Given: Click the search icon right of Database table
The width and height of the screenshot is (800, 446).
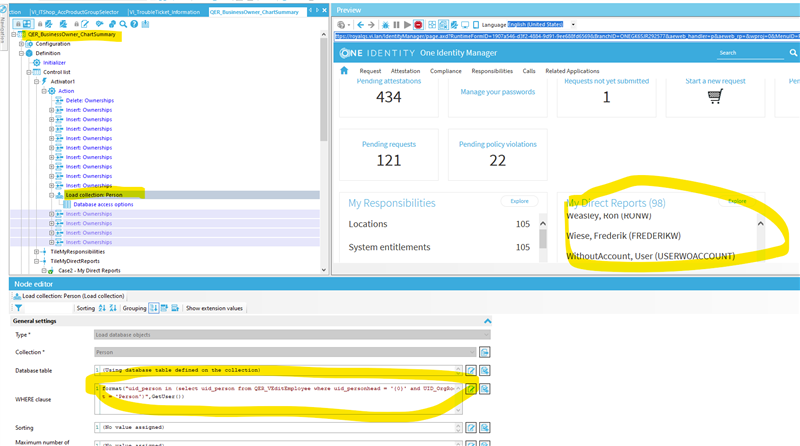Looking at the screenshot, I should coord(485,370).
